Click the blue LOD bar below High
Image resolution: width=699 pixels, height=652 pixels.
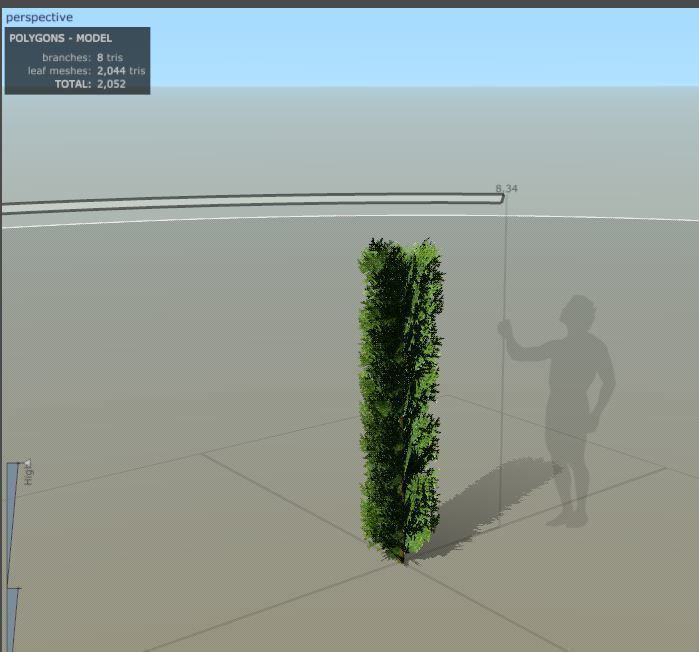pyautogui.click(x=11, y=619)
